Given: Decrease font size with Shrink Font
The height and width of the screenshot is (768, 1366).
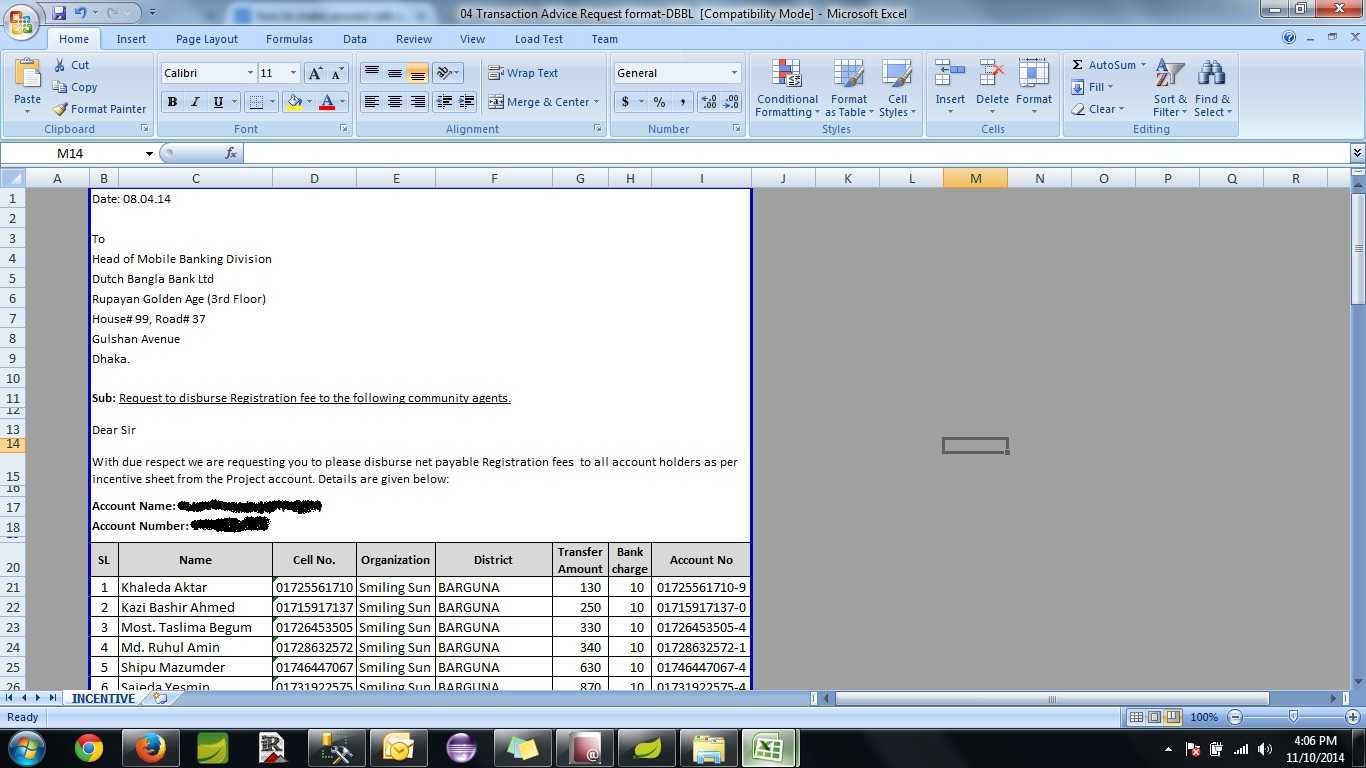Looking at the screenshot, I should [x=337, y=73].
